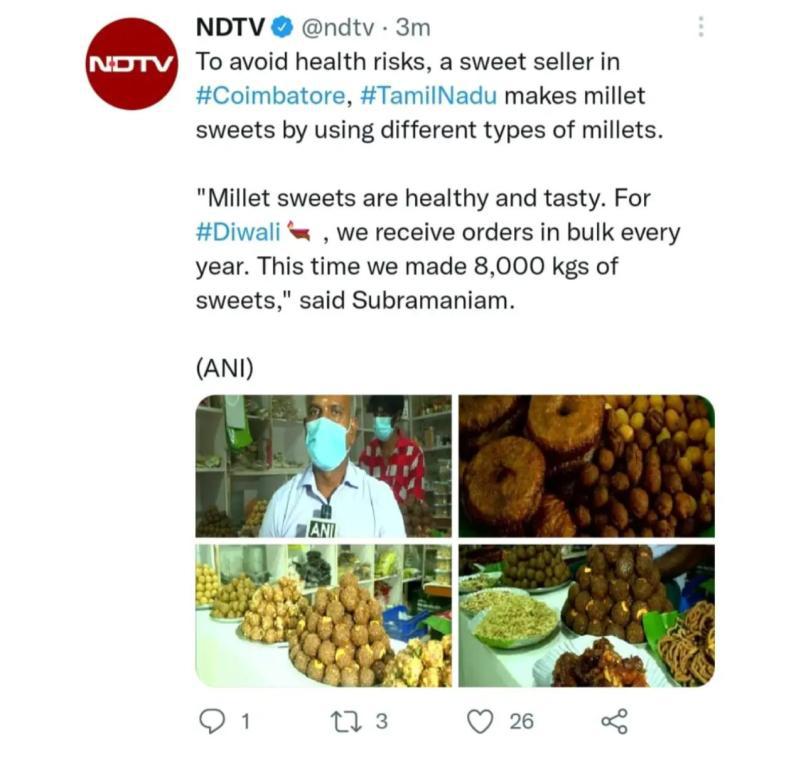Open photo of fried sweets closeup
Image resolution: width=806 pixels, height=769 pixels.
tap(586, 466)
